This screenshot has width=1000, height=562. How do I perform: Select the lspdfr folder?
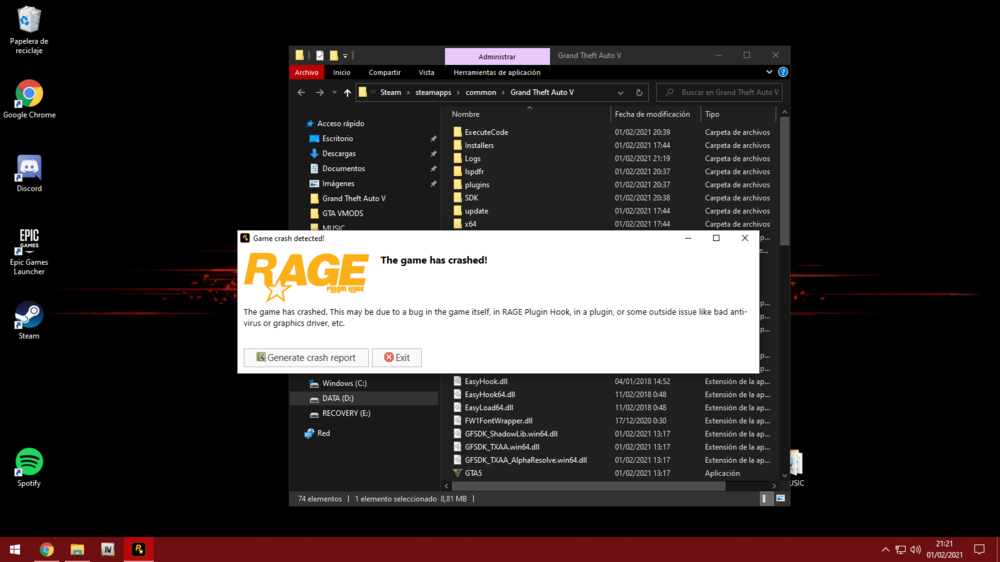(474, 172)
